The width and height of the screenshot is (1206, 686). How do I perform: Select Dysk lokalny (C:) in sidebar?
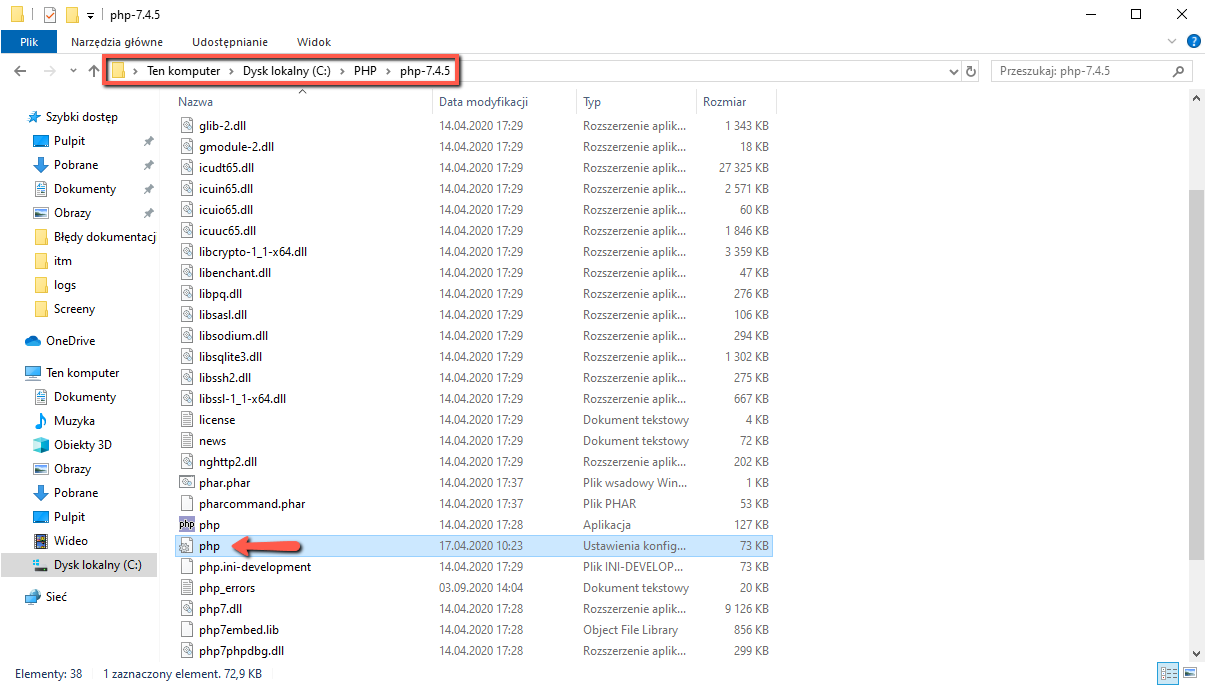click(97, 565)
